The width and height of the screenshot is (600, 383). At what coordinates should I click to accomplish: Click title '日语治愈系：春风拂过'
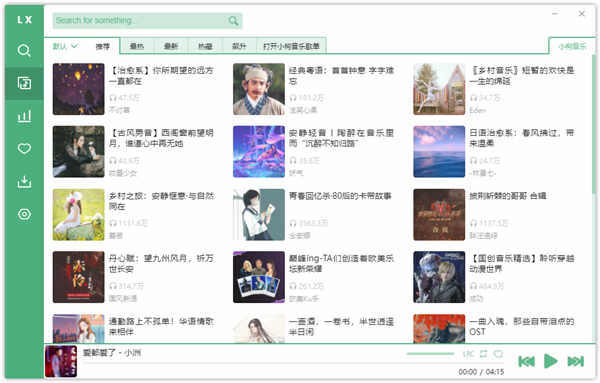coord(522,138)
